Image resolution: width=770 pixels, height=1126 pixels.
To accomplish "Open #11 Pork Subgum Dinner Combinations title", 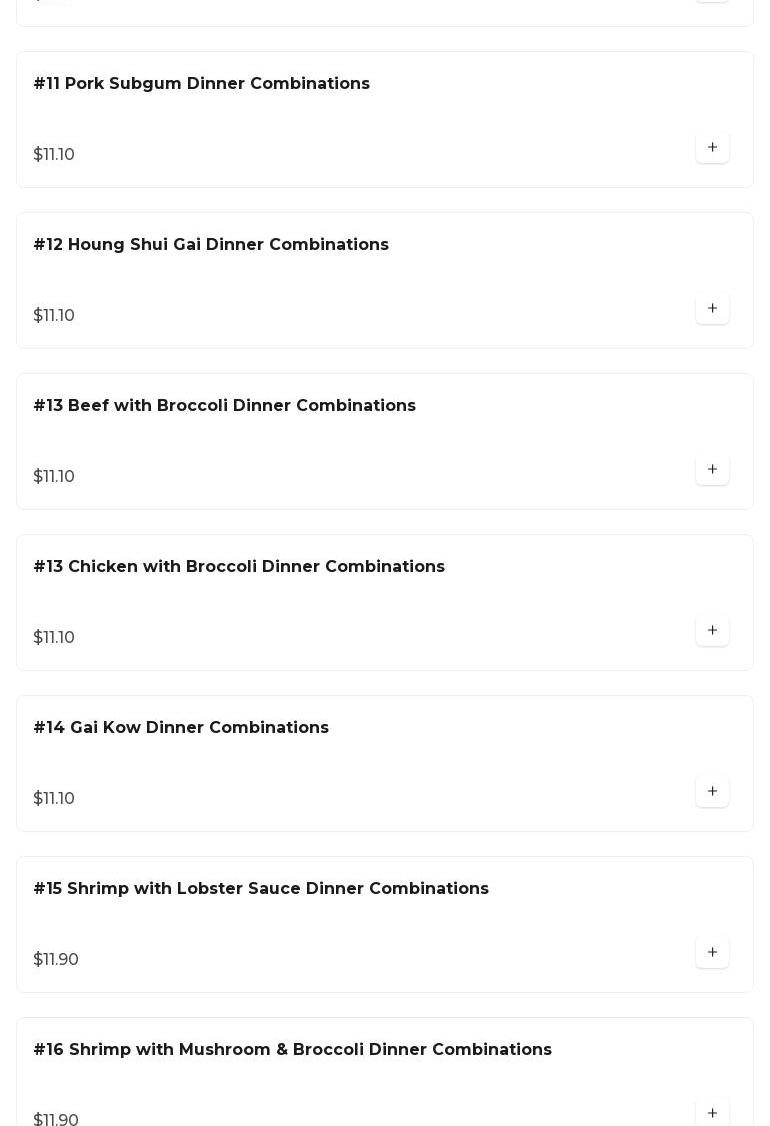I will coord(201,84).
